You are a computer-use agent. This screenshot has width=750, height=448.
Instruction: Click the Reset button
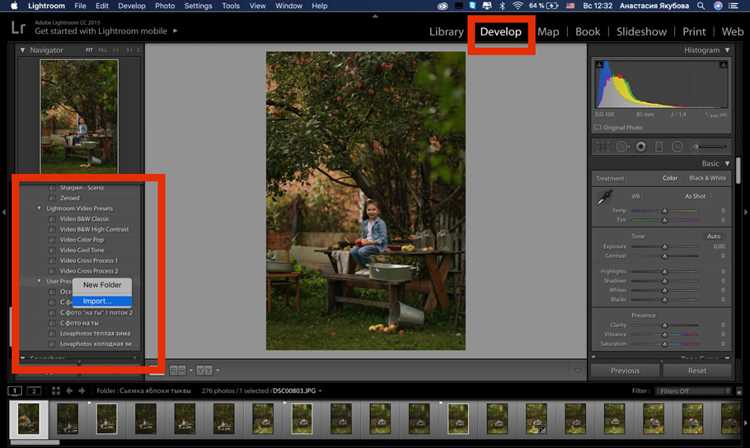(697, 371)
